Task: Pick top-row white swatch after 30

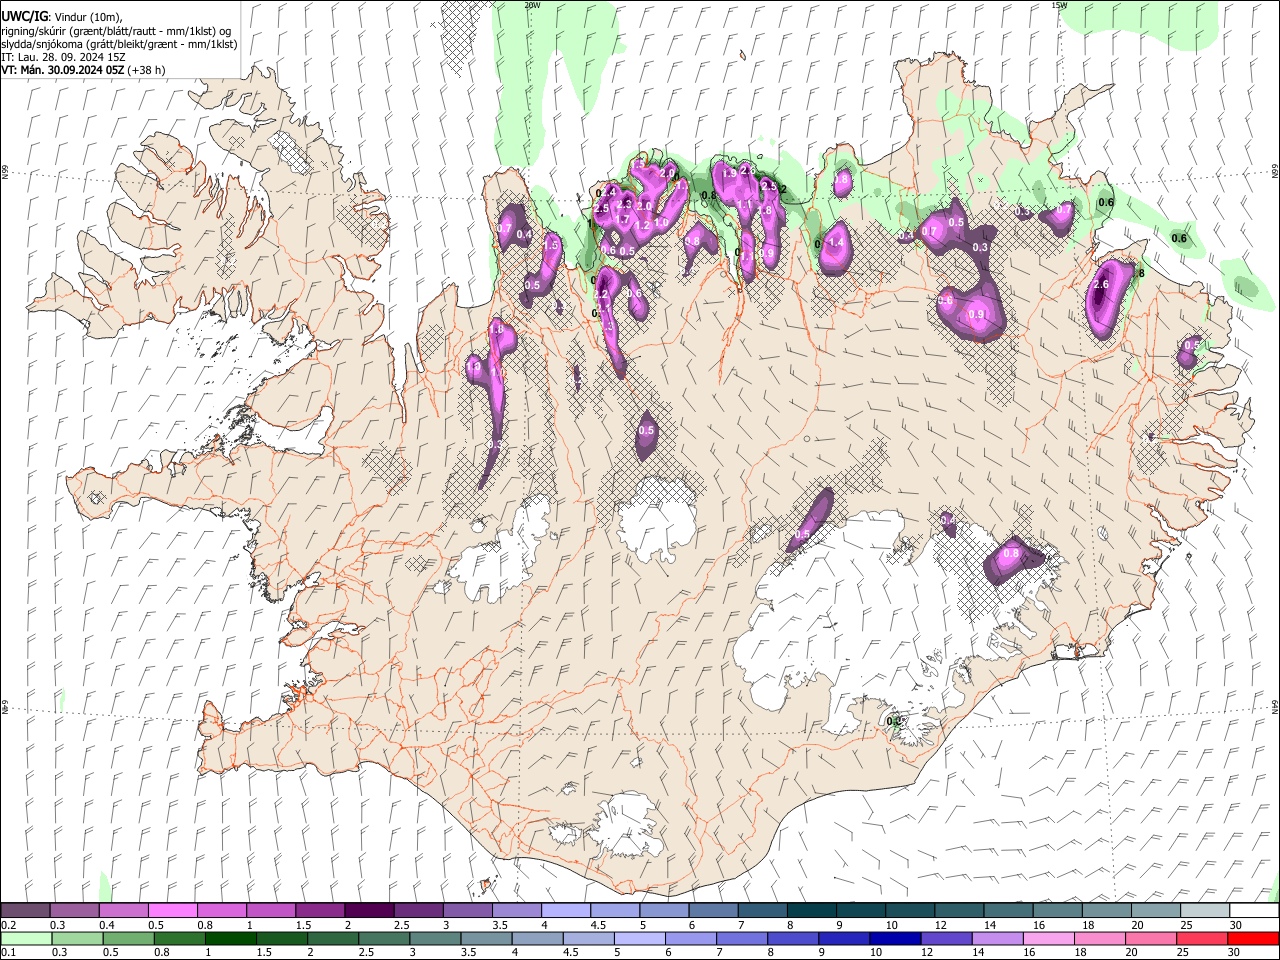Action: [x=1253, y=911]
